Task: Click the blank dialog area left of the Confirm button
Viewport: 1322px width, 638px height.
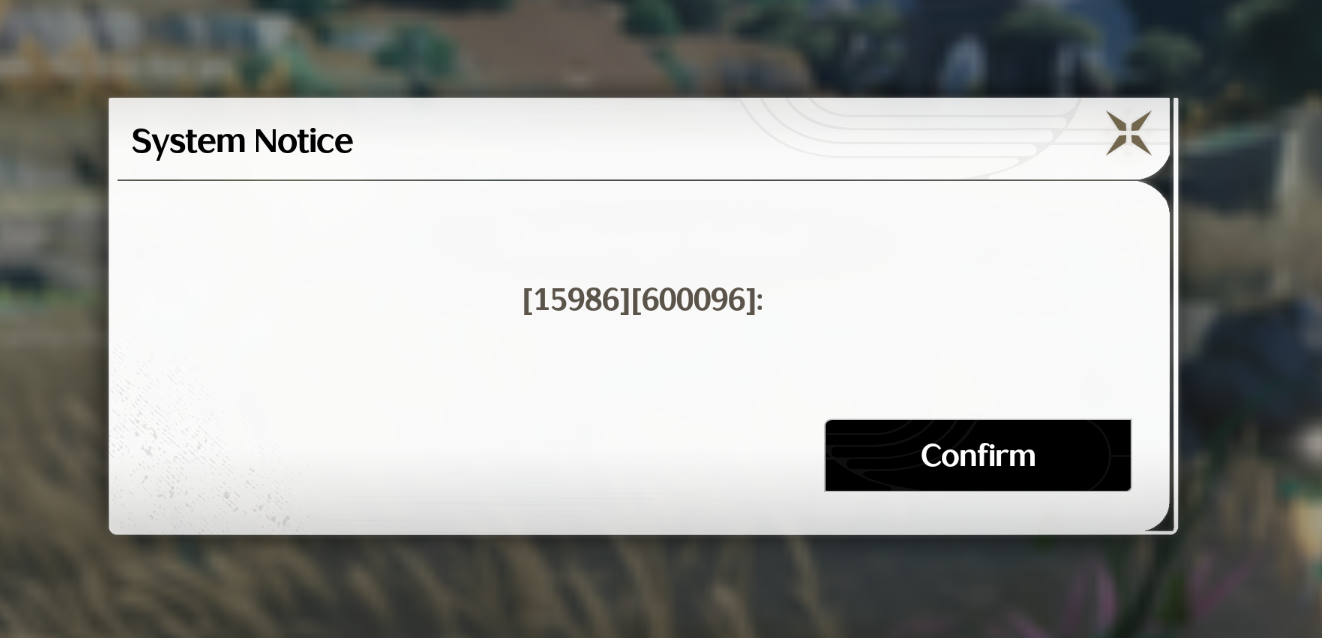Action: coord(500,455)
